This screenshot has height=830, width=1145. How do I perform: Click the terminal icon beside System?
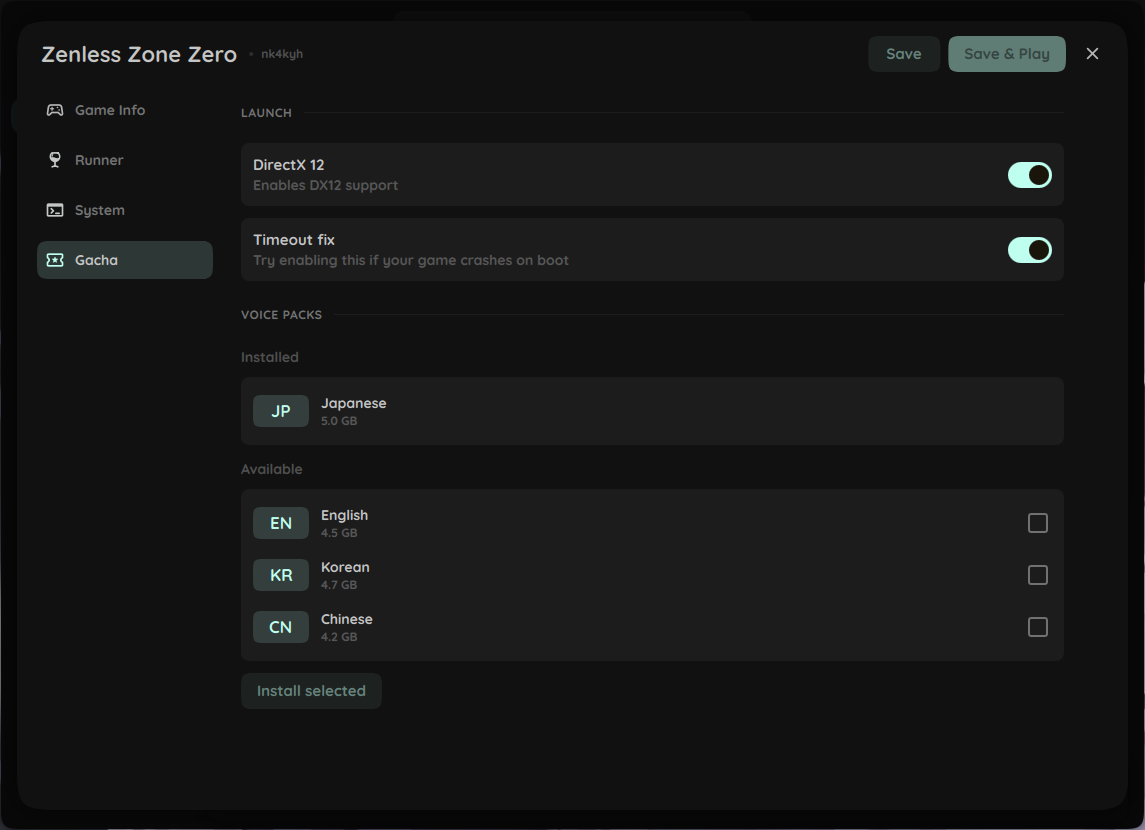55,210
